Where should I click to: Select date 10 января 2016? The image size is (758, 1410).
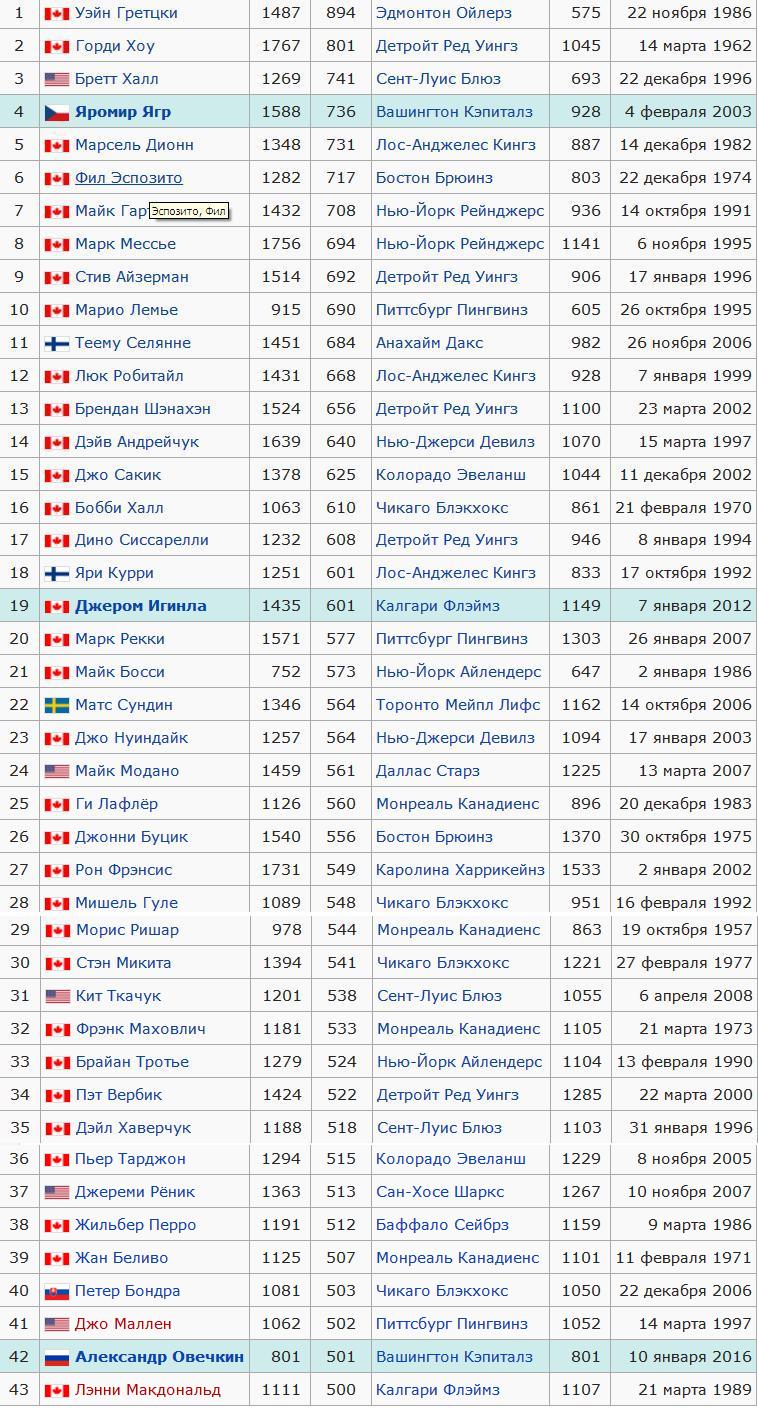tap(690, 1357)
